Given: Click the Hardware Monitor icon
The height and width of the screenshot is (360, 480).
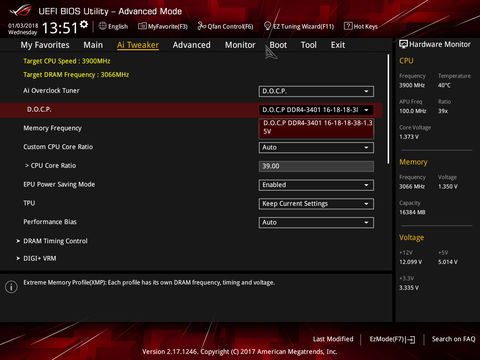Looking at the screenshot, I should (403, 44).
